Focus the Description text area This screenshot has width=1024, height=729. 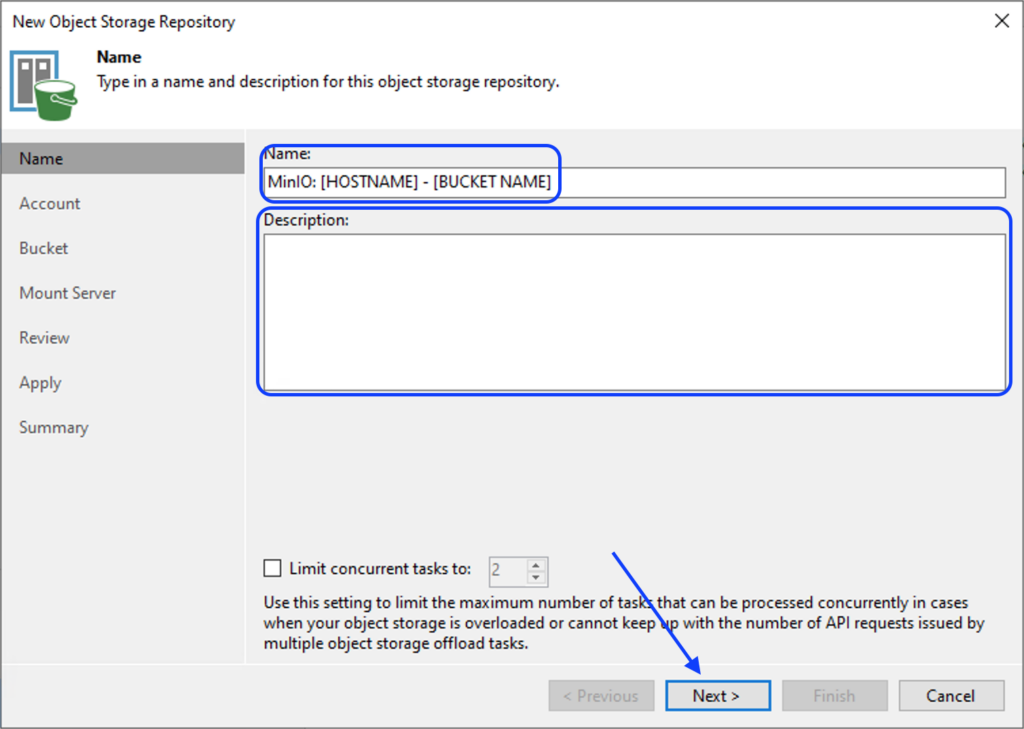tap(634, 312)
